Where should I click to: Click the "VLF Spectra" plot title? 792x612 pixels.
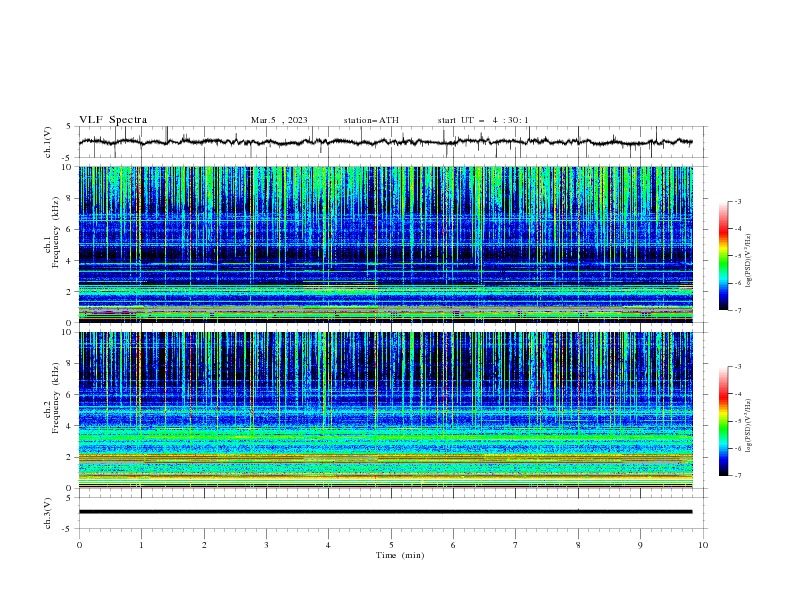(x=113, y=120)
